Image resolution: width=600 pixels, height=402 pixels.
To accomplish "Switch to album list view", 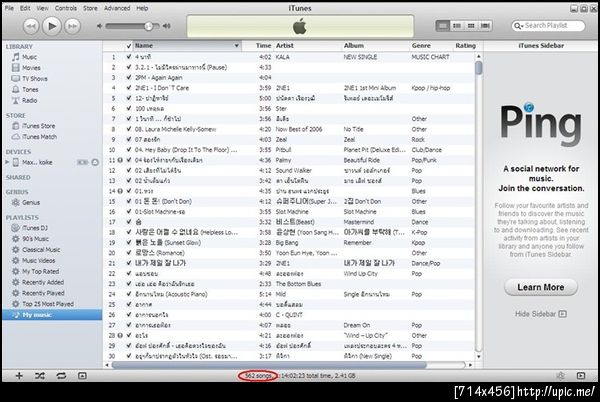I will [x=457, y=26].
